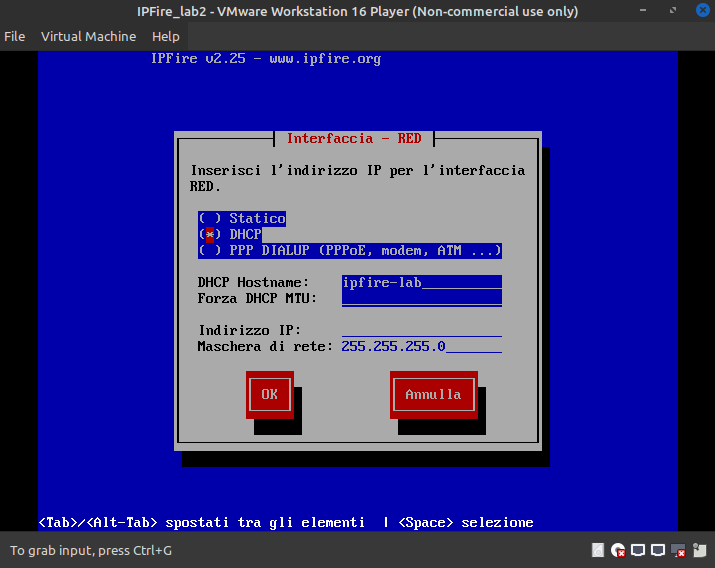The width and height of the screenshot is (715, 568).
Task: Click the '<Space> selezione' hint text
Action: 466,522
